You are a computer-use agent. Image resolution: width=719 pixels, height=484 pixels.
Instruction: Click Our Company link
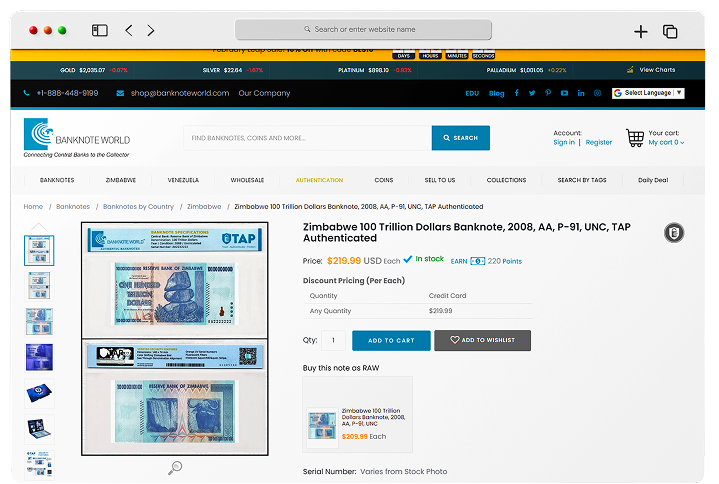[264, 93]
